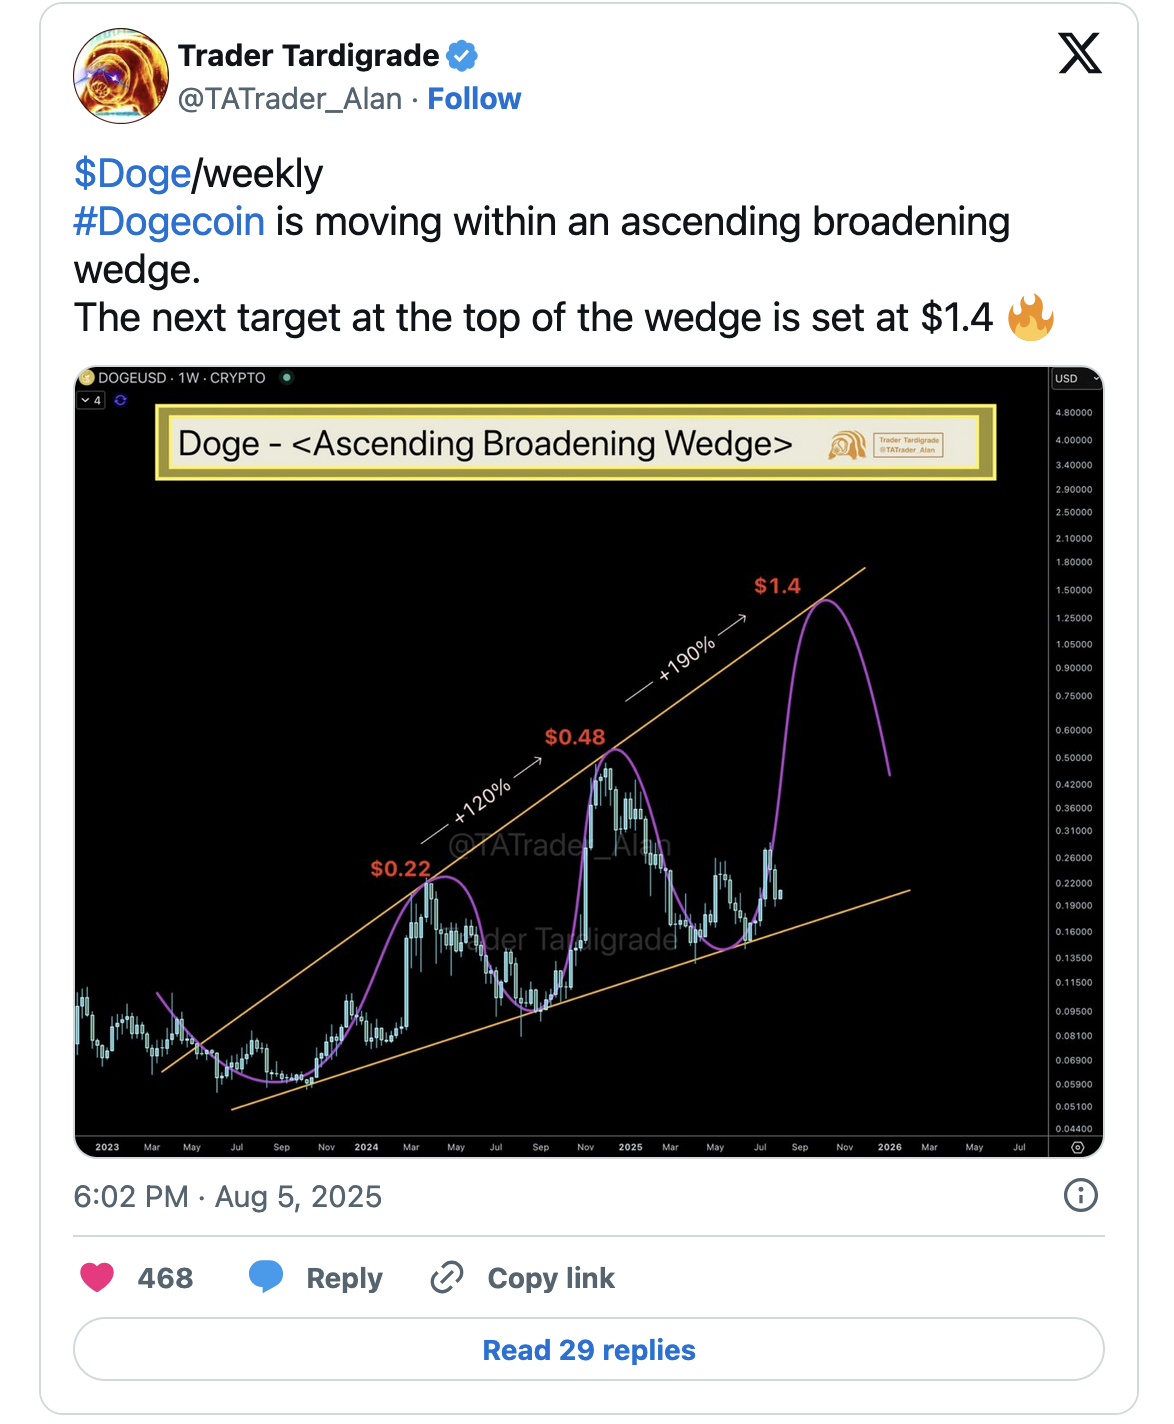
Task: Click the X logo icon
Action: 1079,54
